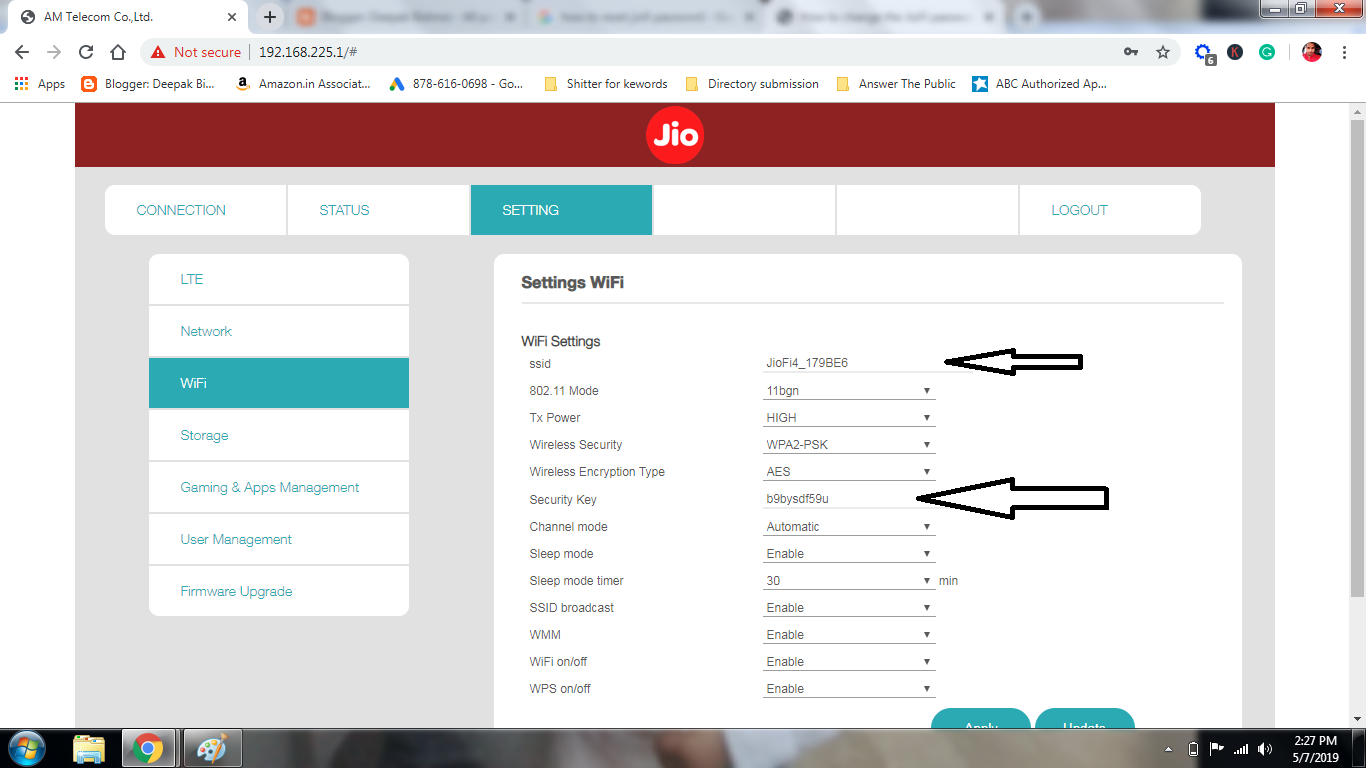Viewport: 1366px width, 768px height.
Task: Open the Directory submission bookmark folder
Action: pyautogui.click(x=751, y=84)
